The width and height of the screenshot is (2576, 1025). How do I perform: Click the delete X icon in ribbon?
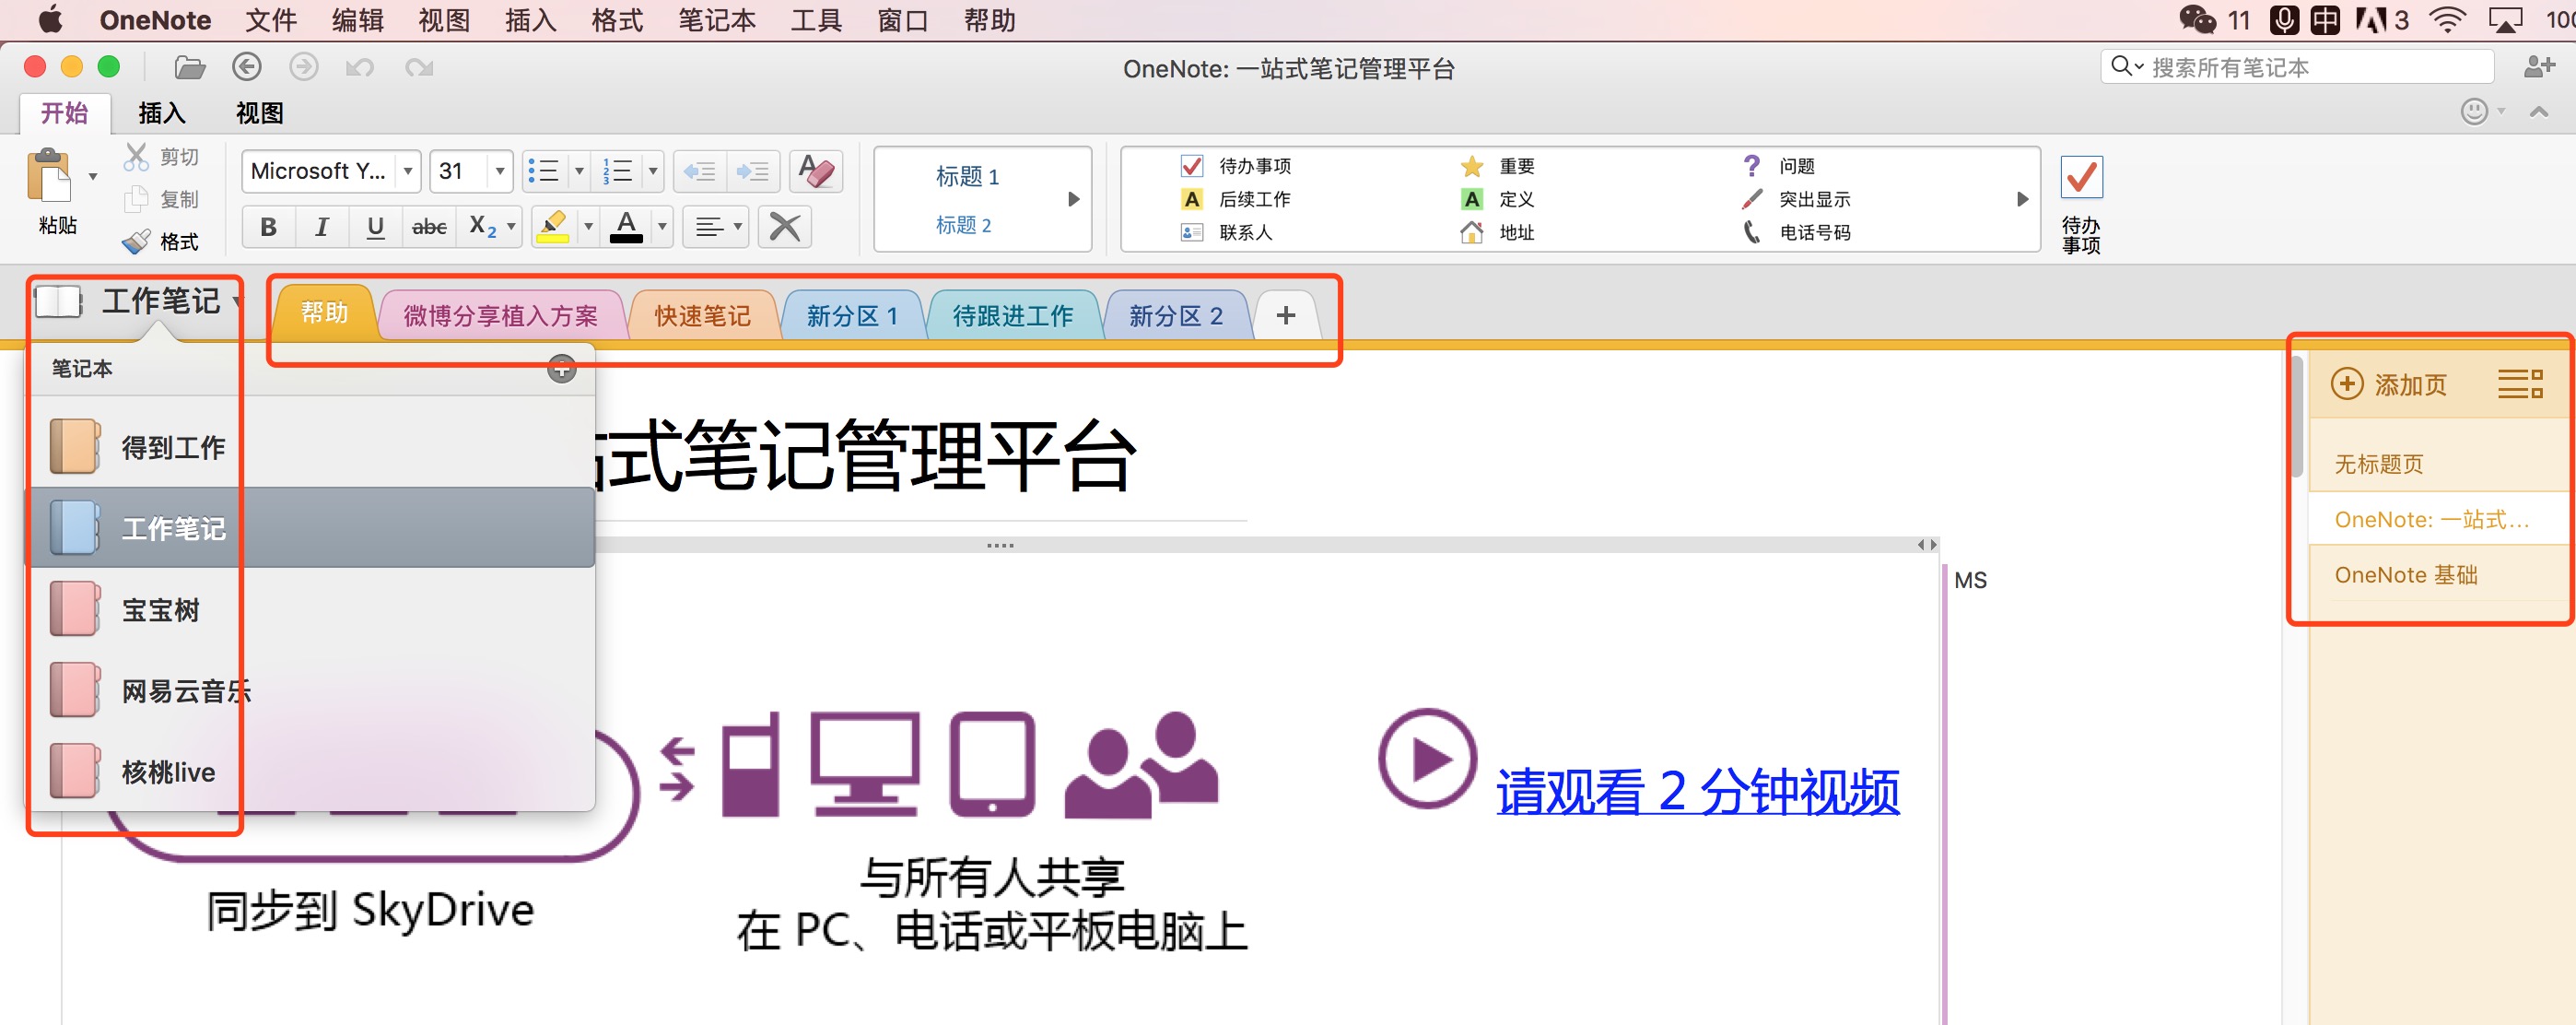[x=785, y=227]
